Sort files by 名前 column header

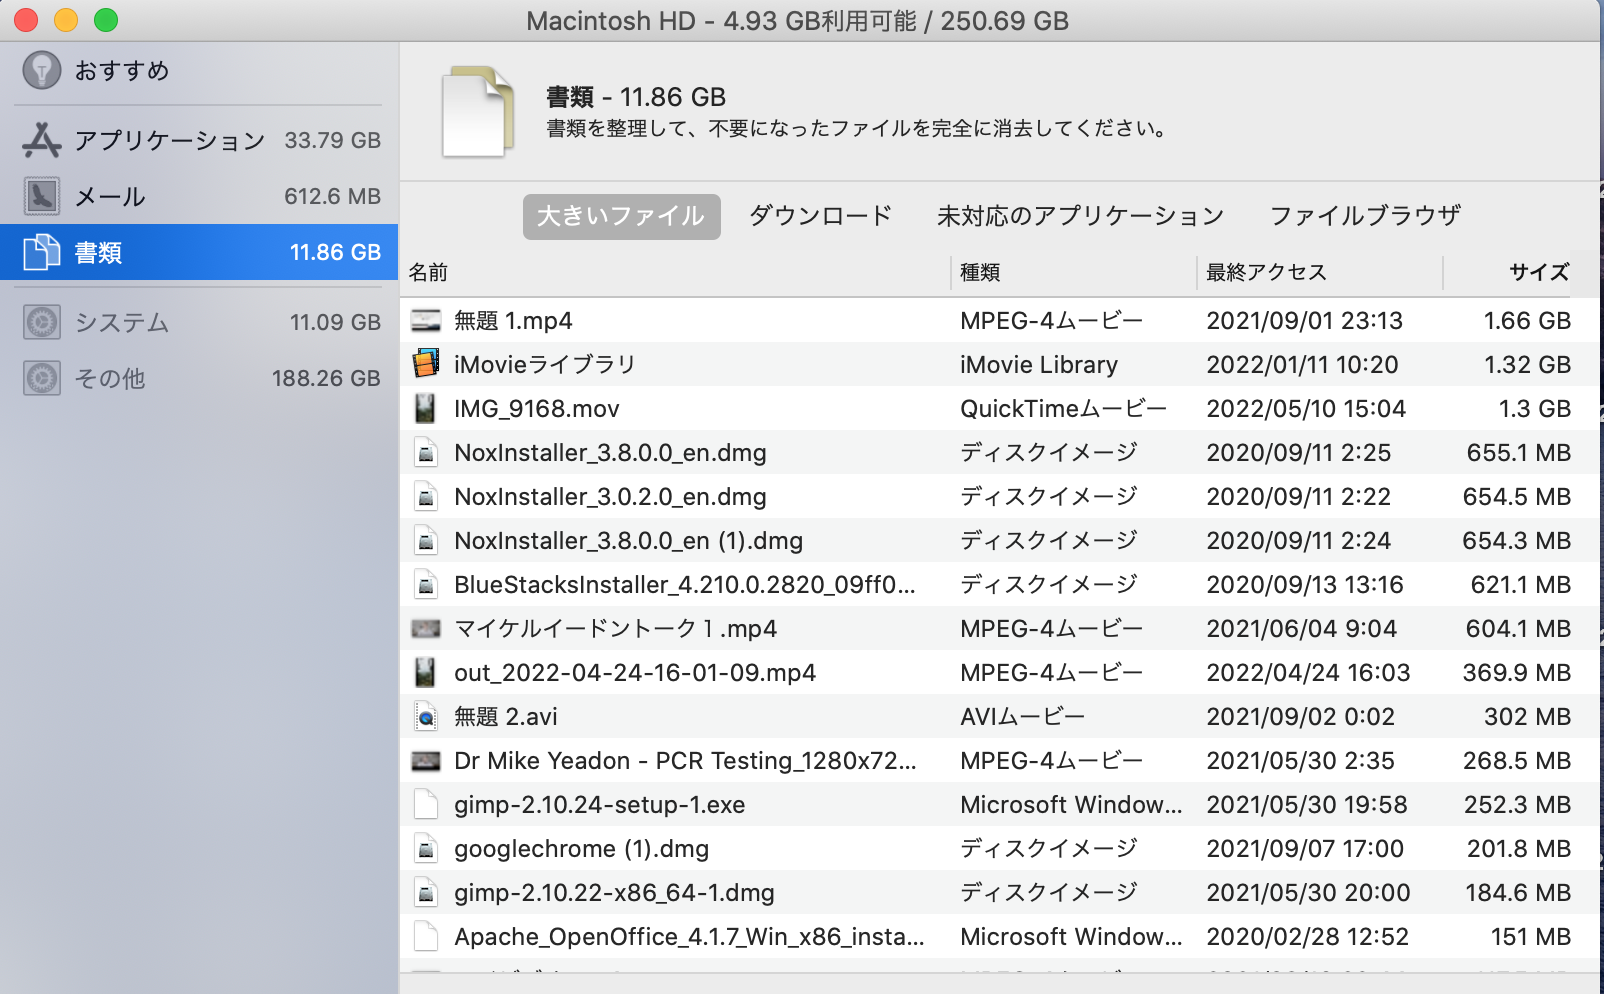[429, 272]
